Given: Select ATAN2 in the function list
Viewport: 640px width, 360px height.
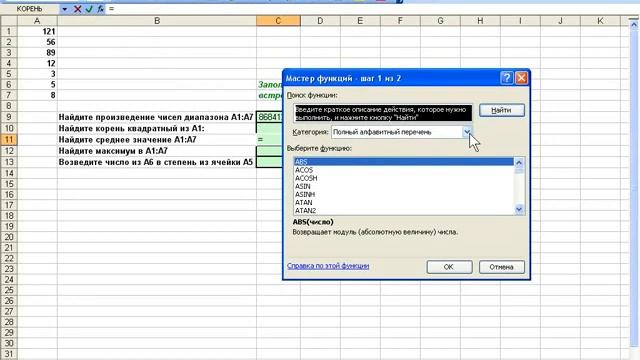Looking at the screenshot, I should point(403,211).
